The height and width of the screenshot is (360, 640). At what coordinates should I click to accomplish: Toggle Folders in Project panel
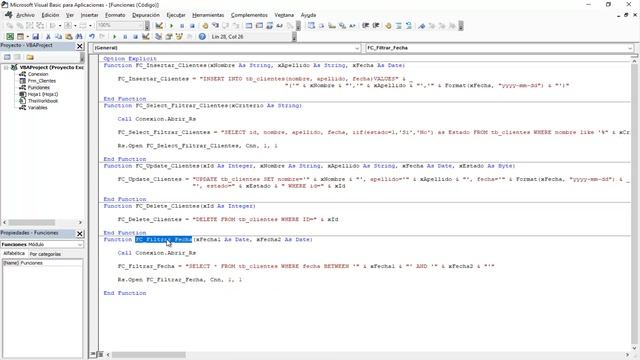pyautogui.click(x=30, y=57)
